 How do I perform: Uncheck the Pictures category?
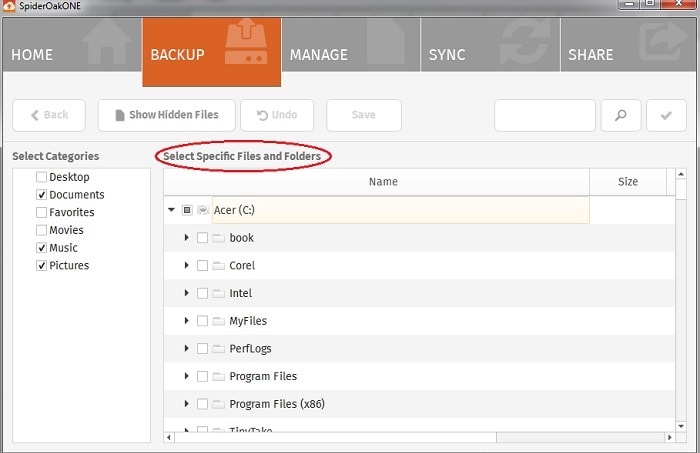42,266
